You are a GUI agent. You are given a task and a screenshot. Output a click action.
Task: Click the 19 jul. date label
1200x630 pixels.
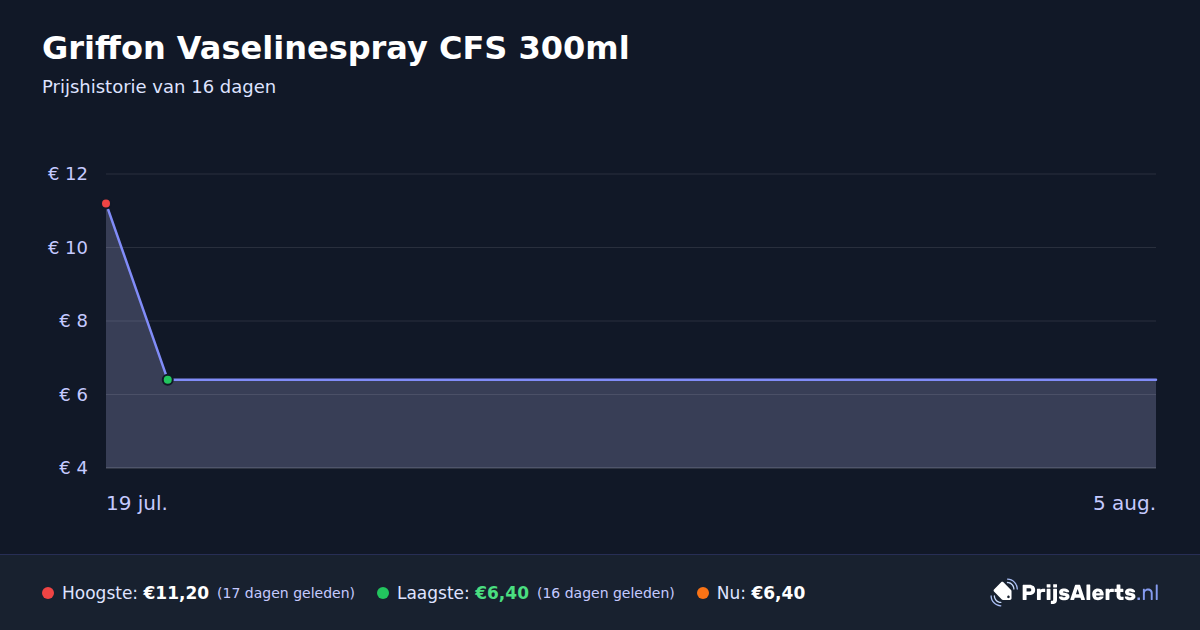click(137, 503)
